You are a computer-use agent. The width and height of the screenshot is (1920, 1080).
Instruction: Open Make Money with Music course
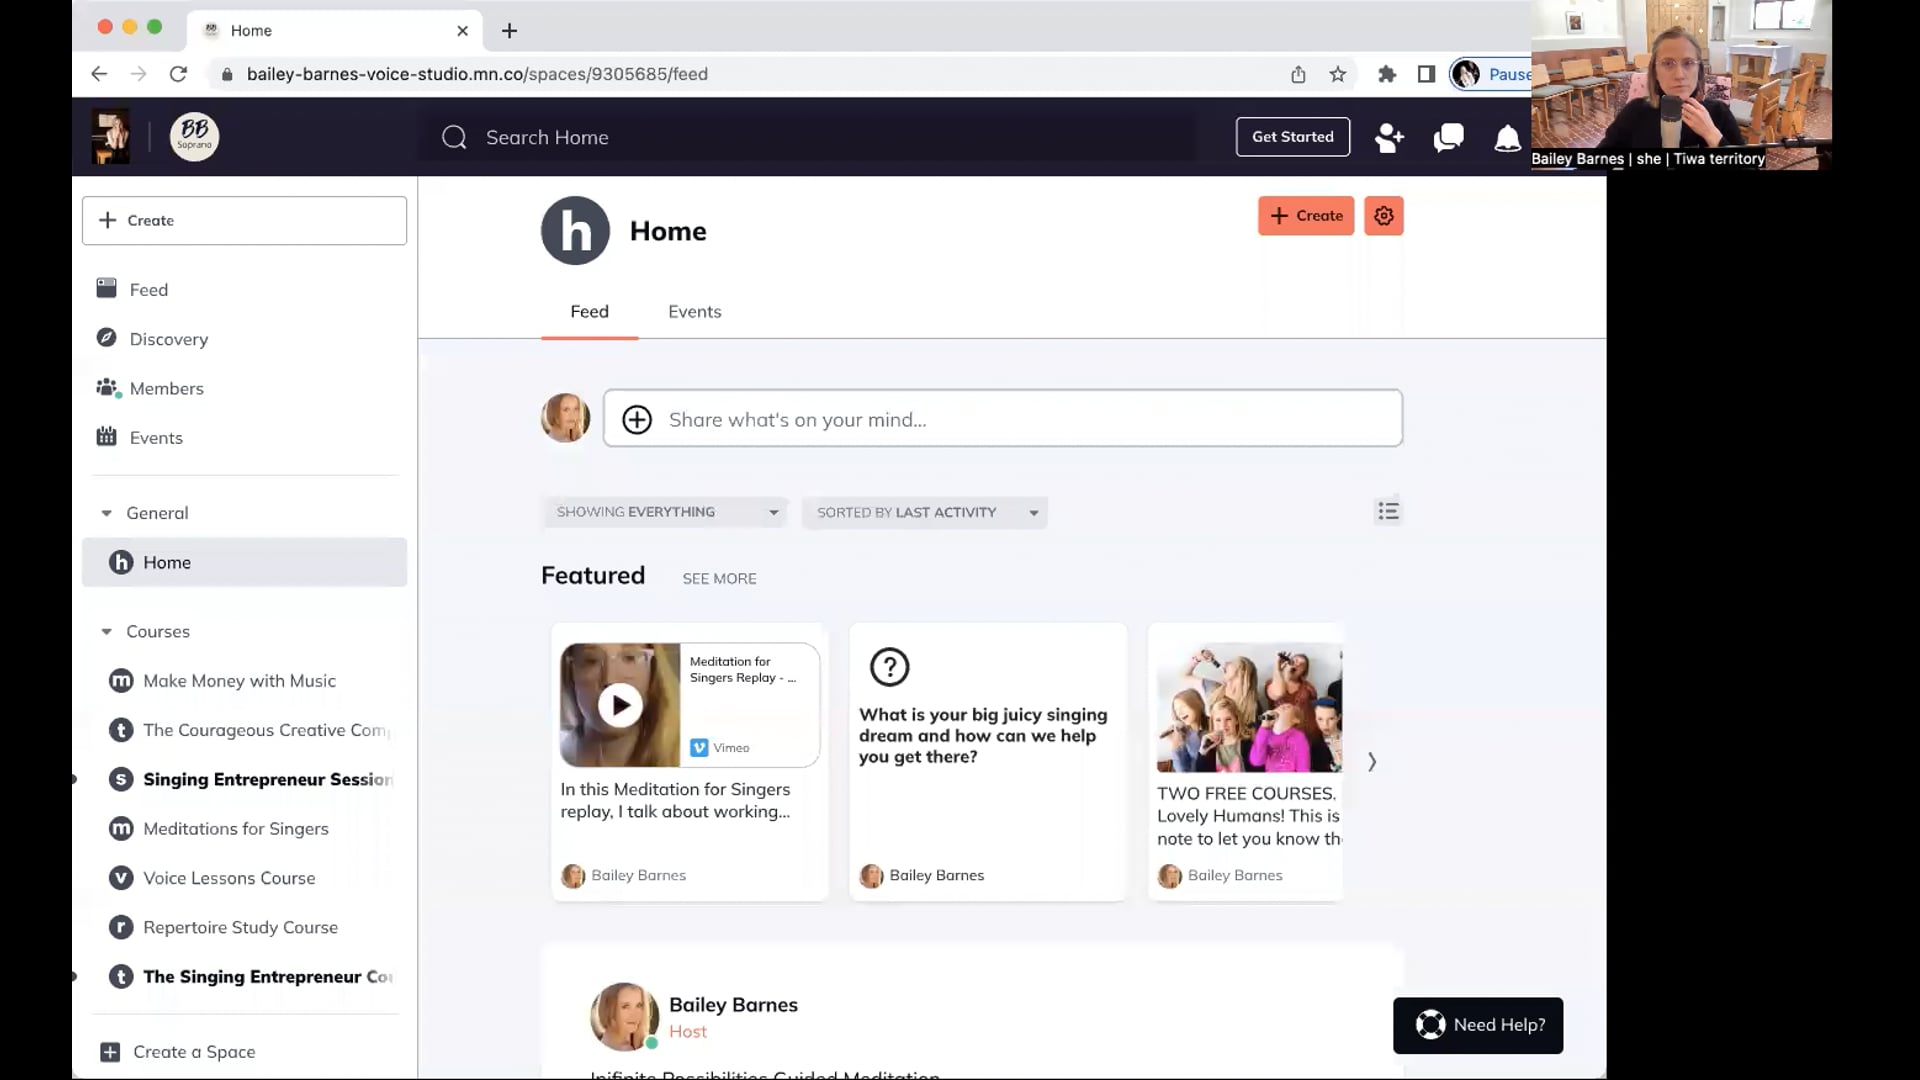(x=239, y=681)
